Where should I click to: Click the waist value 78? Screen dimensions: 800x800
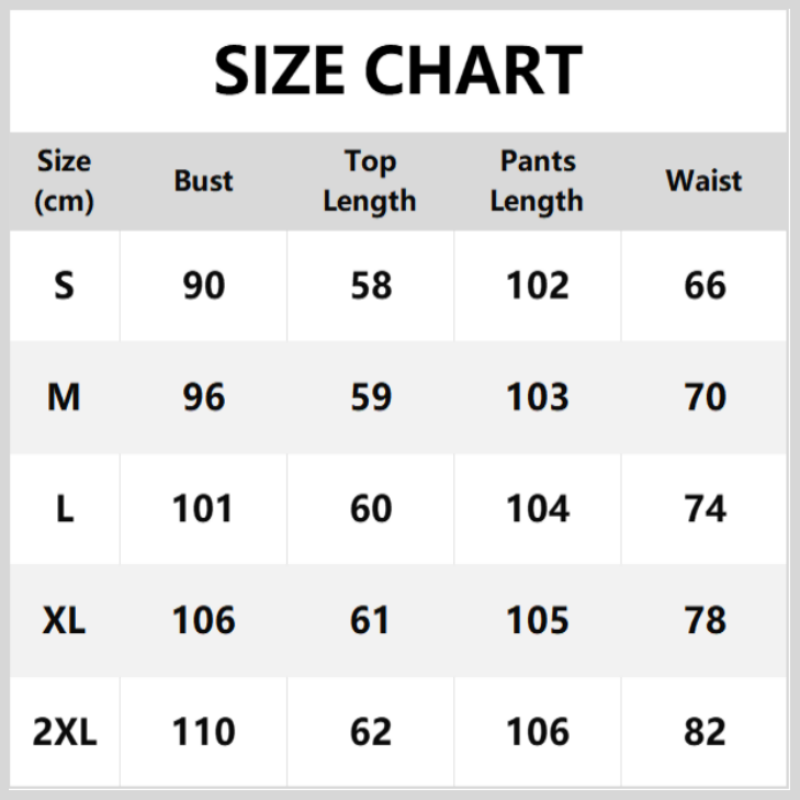click(705, 621)
